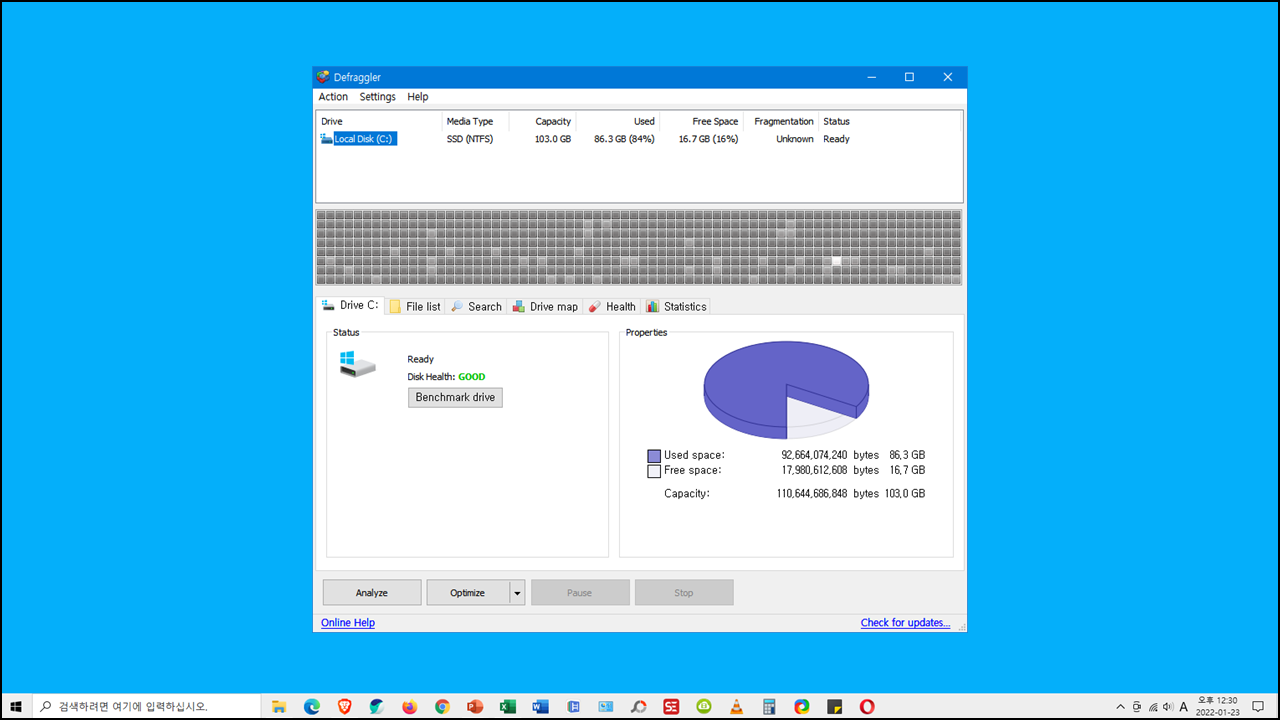Show hidden system tray icons
Image resolution: width=1280 pixels, height=720 pixels.
(1121, 706)
